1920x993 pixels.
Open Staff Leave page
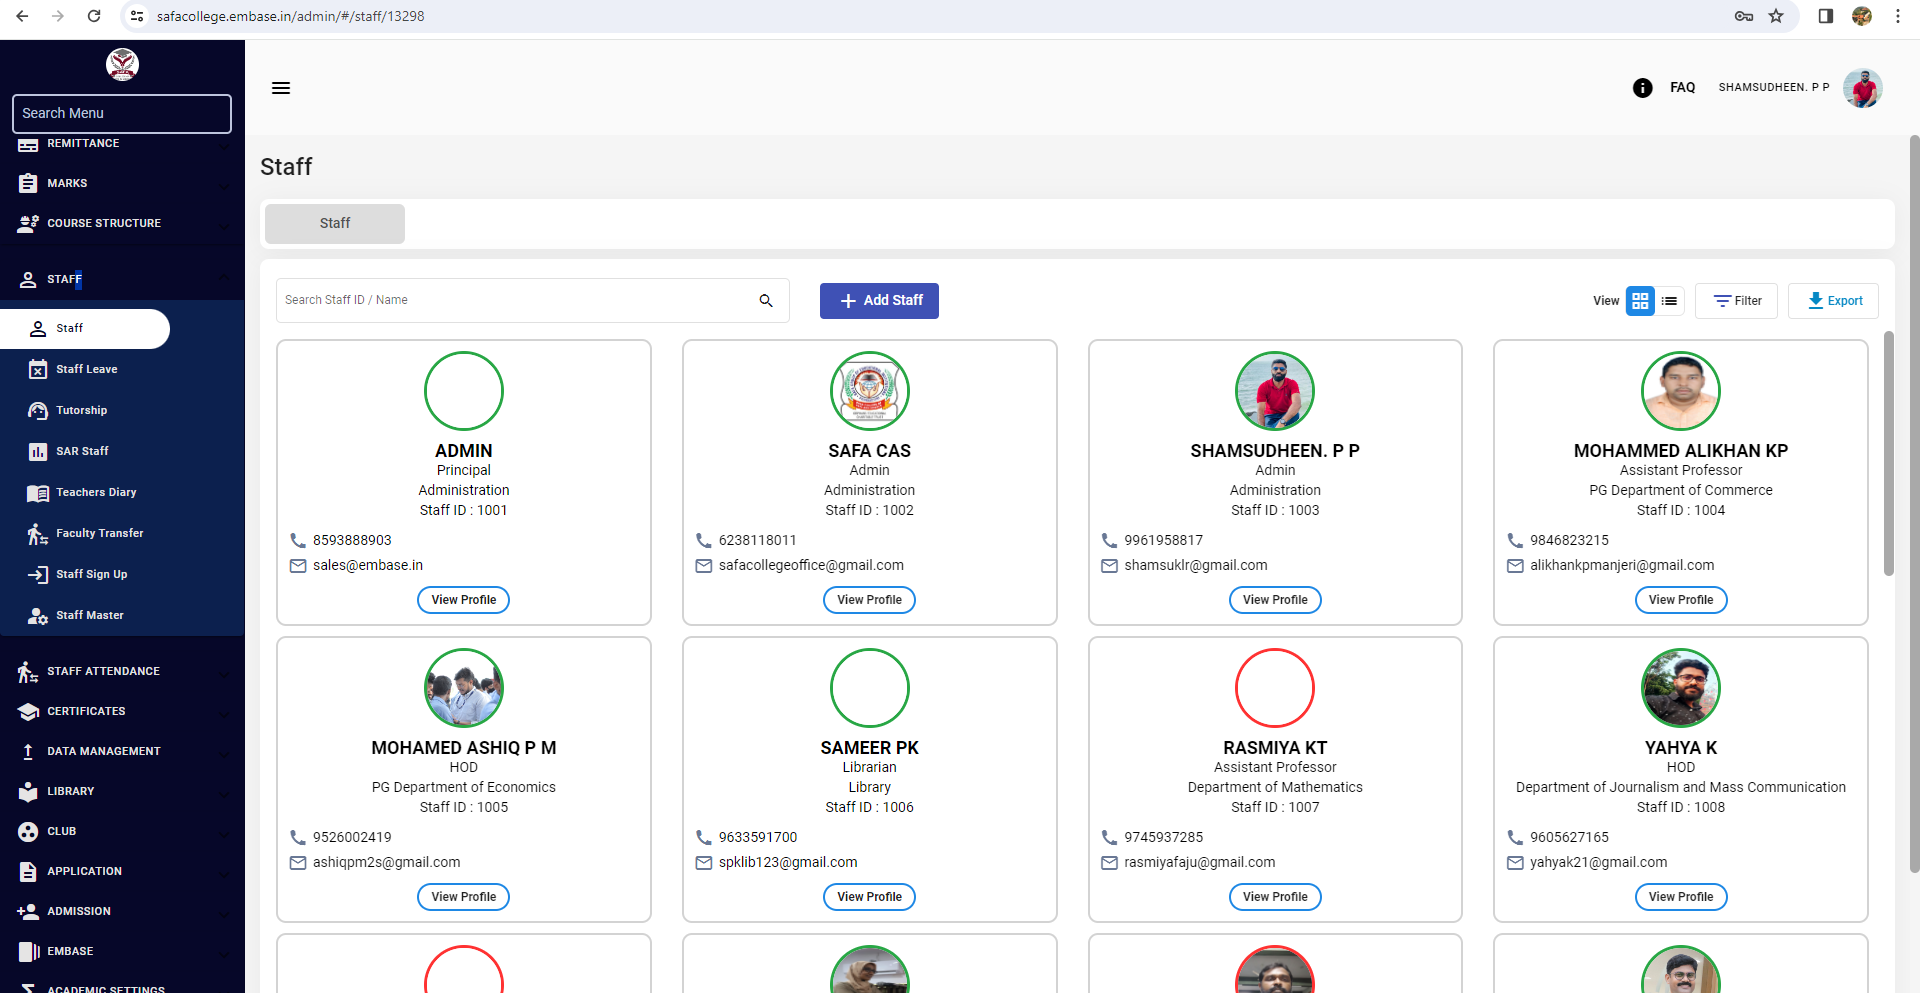(122, 369)
